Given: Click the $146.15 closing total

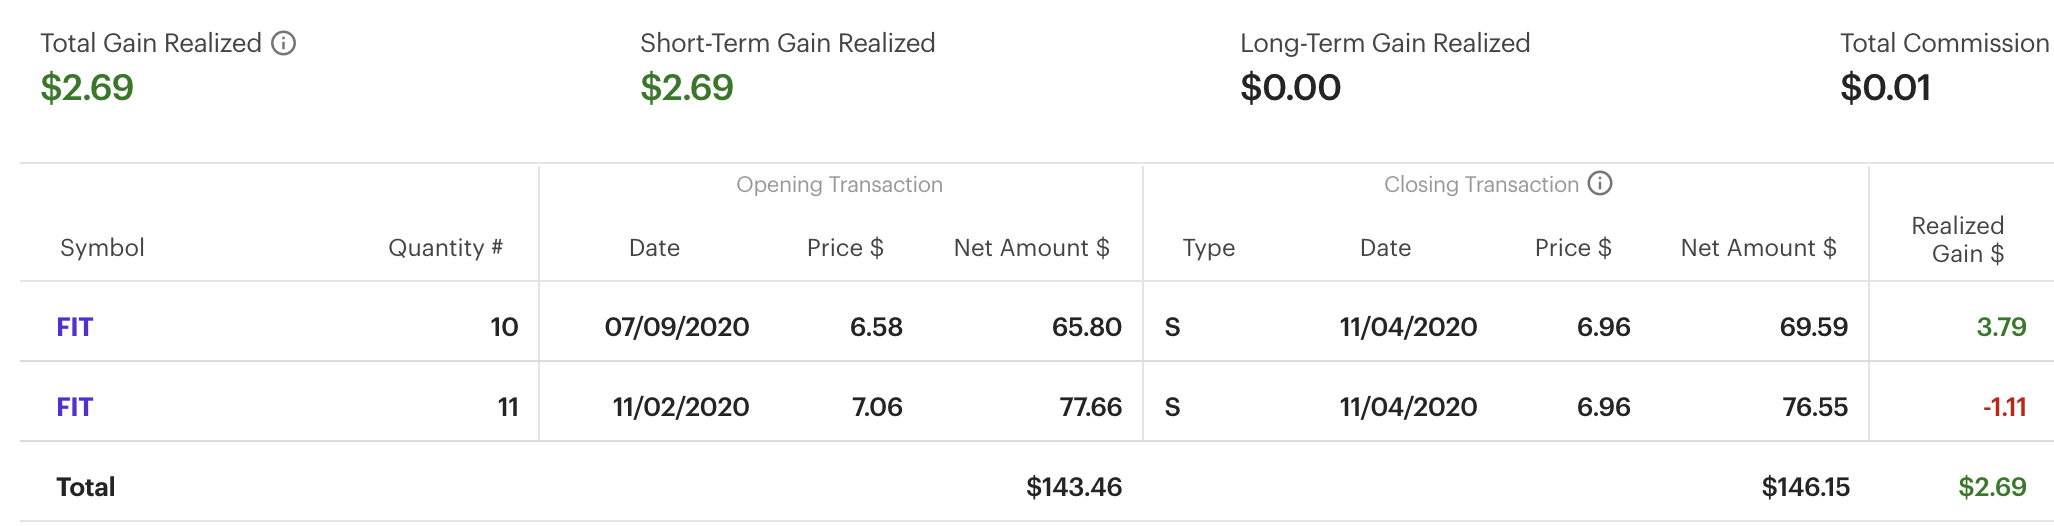Looking at the screenshot, I should (1805, 487).
